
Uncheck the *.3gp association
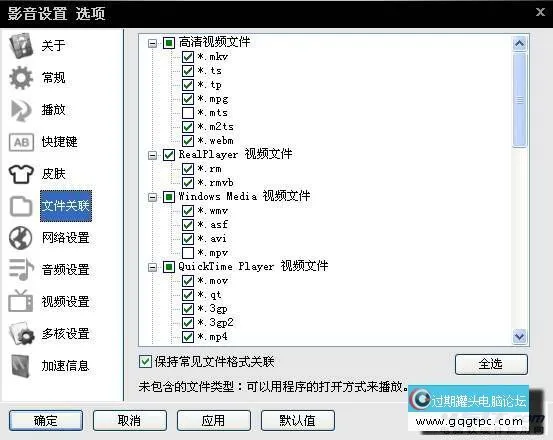188,309
